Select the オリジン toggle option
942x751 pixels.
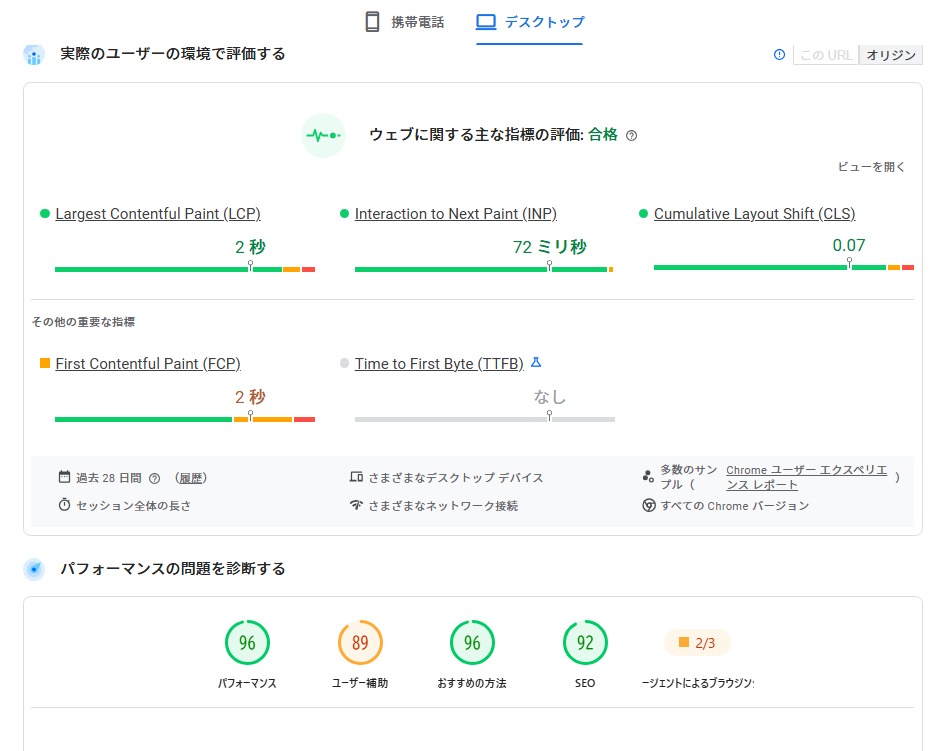click(x=891, y=55)
